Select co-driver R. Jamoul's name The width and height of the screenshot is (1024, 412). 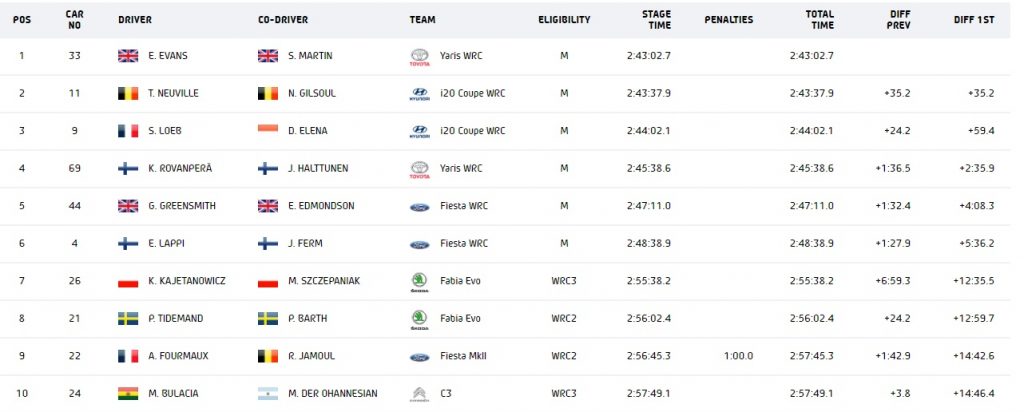click(x=308, y=357)
